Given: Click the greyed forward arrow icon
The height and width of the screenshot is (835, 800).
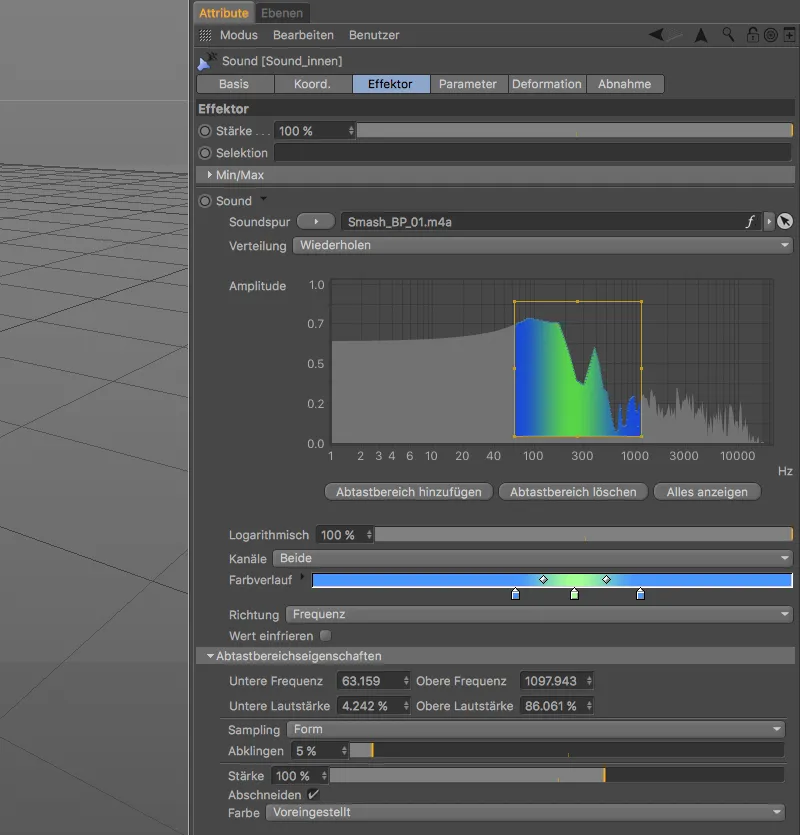Looking at the screenshot, I should pos(674,35).
